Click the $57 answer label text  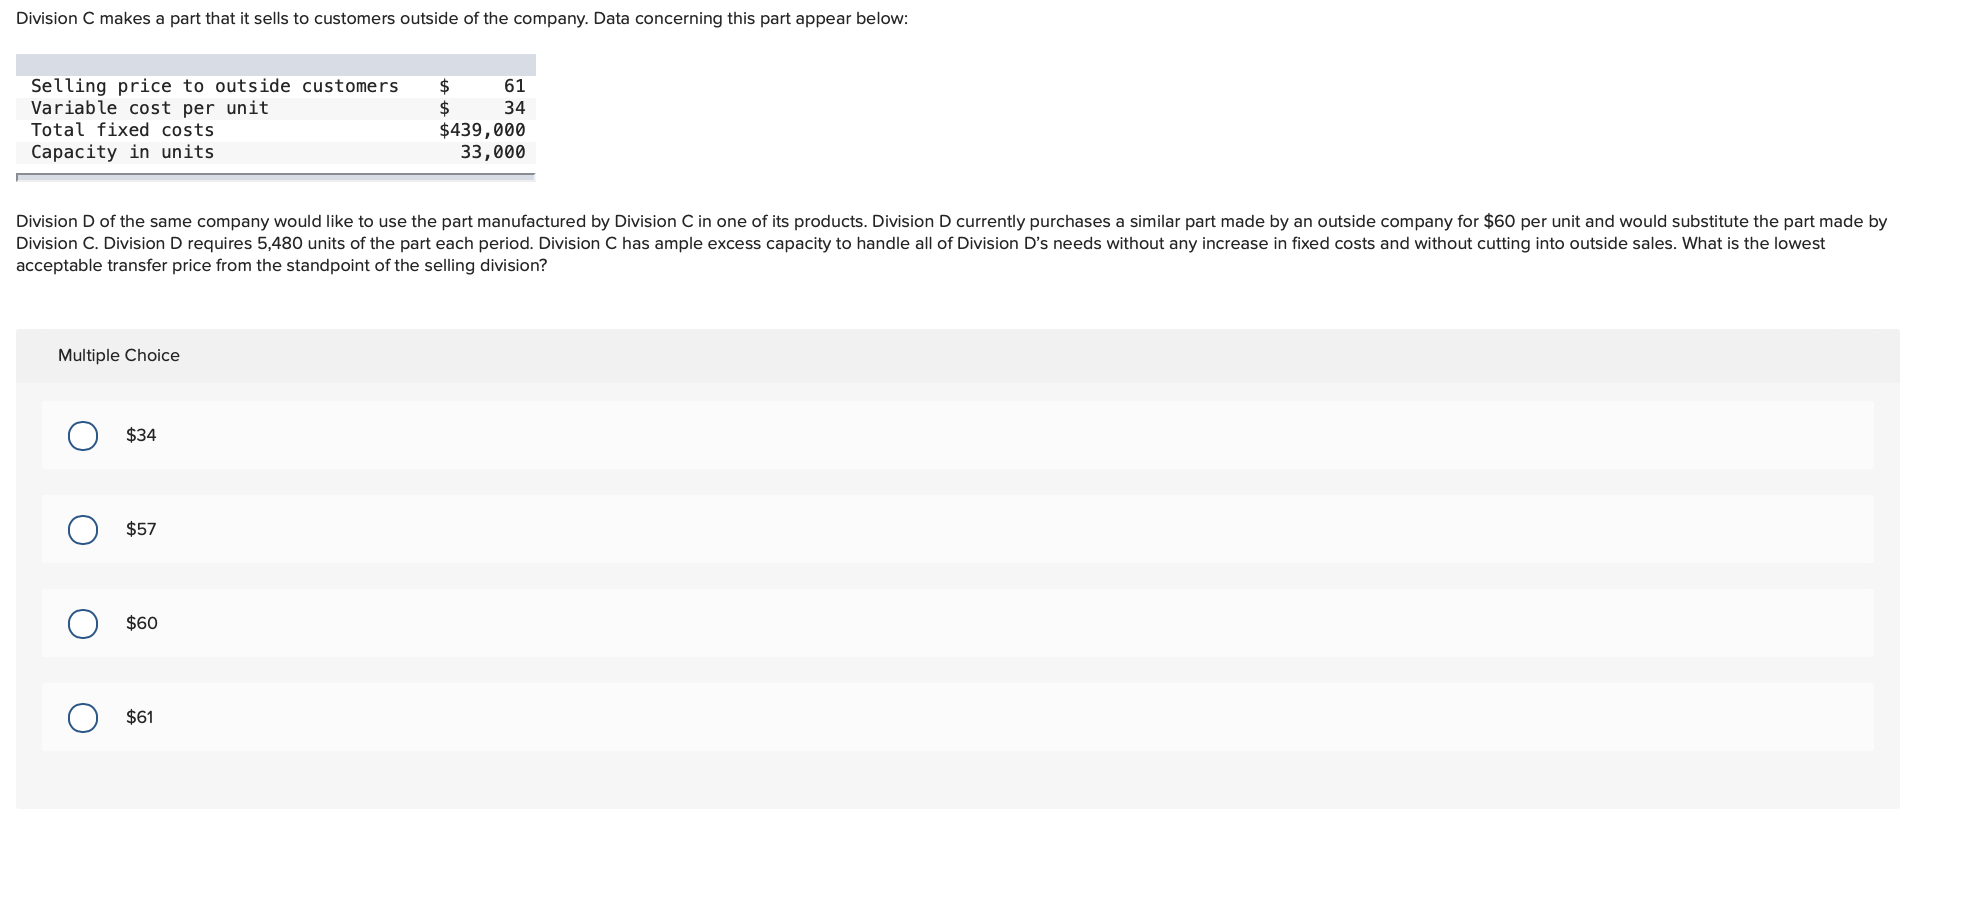point(141,528)
